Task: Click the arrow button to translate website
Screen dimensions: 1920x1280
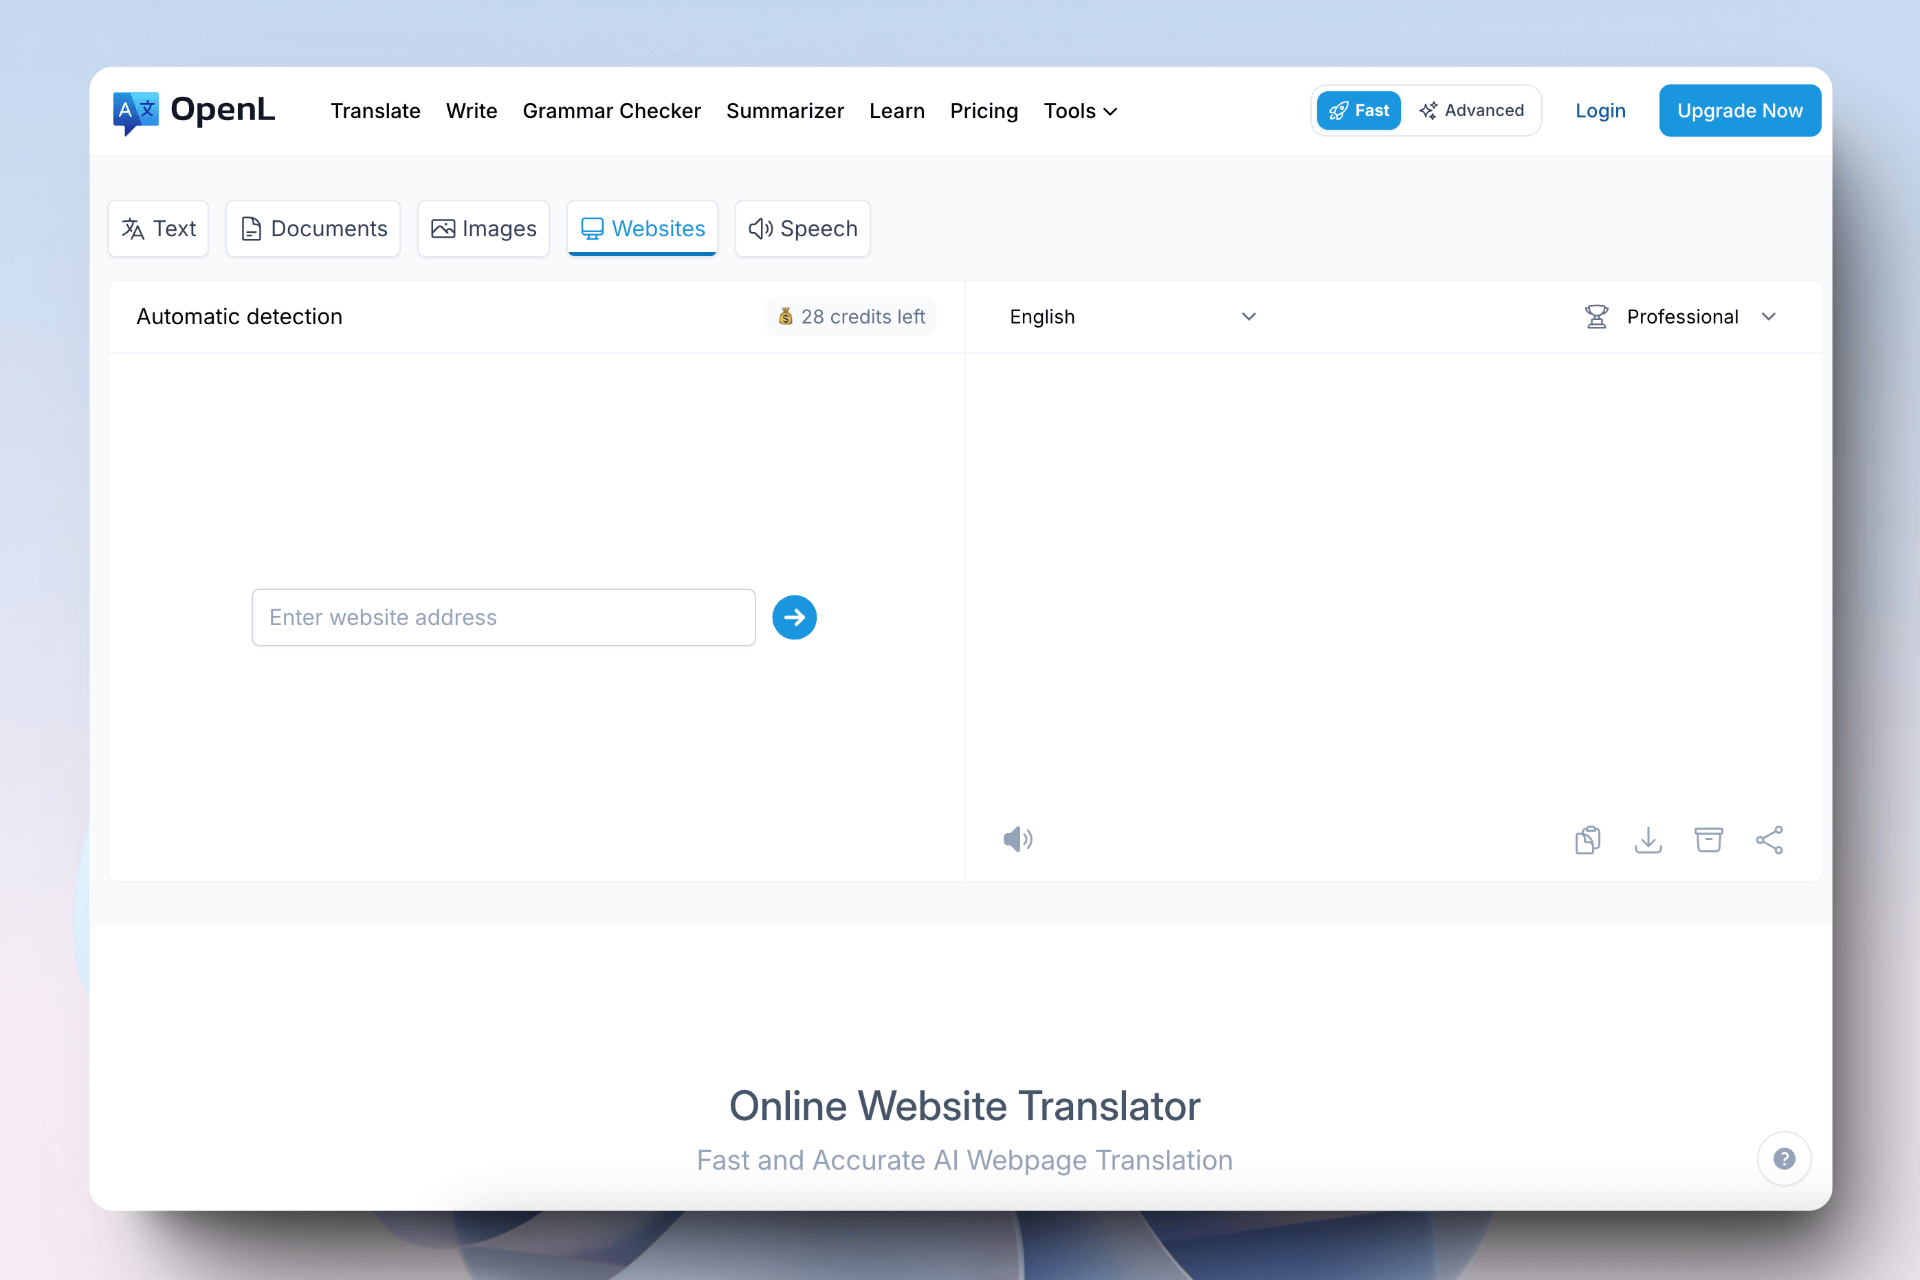Action: pyautogui.click(x=793, y=617)
